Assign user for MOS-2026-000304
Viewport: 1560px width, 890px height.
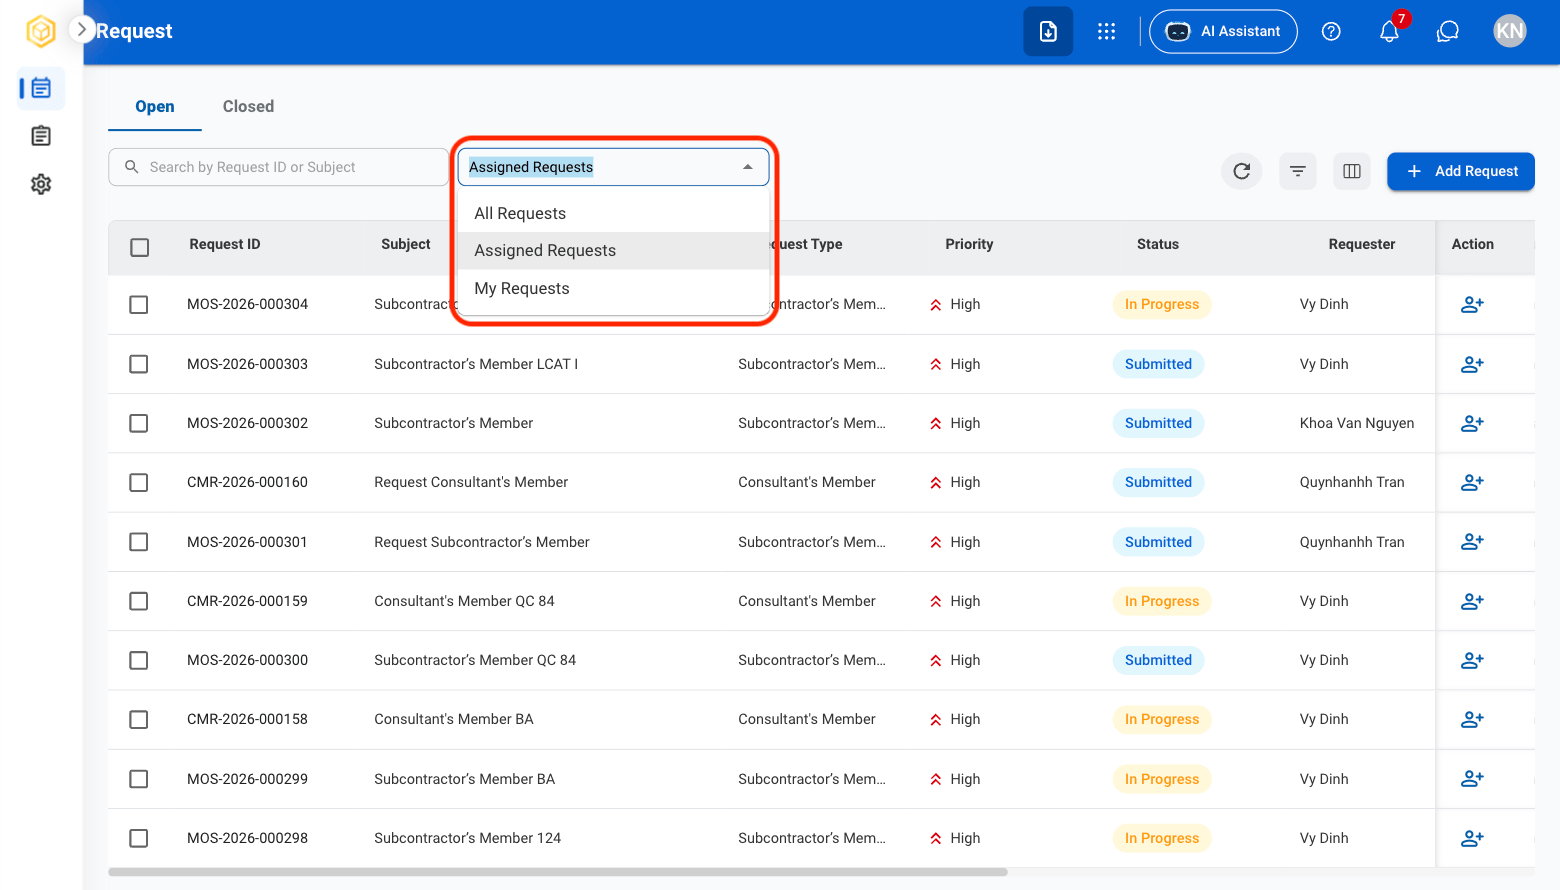coord(1472,305)
